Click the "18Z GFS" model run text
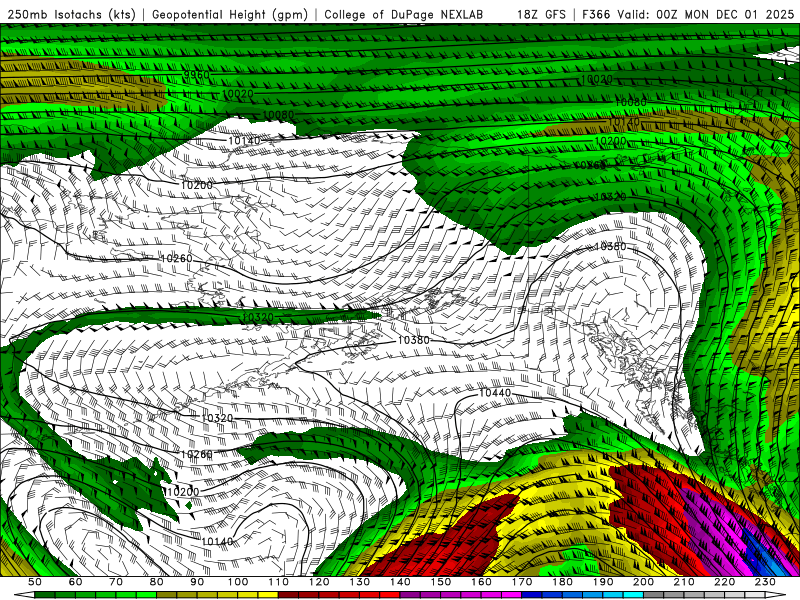Image resolution: width=800 pixels, height=600 pixels. click(x=541, y=15)
